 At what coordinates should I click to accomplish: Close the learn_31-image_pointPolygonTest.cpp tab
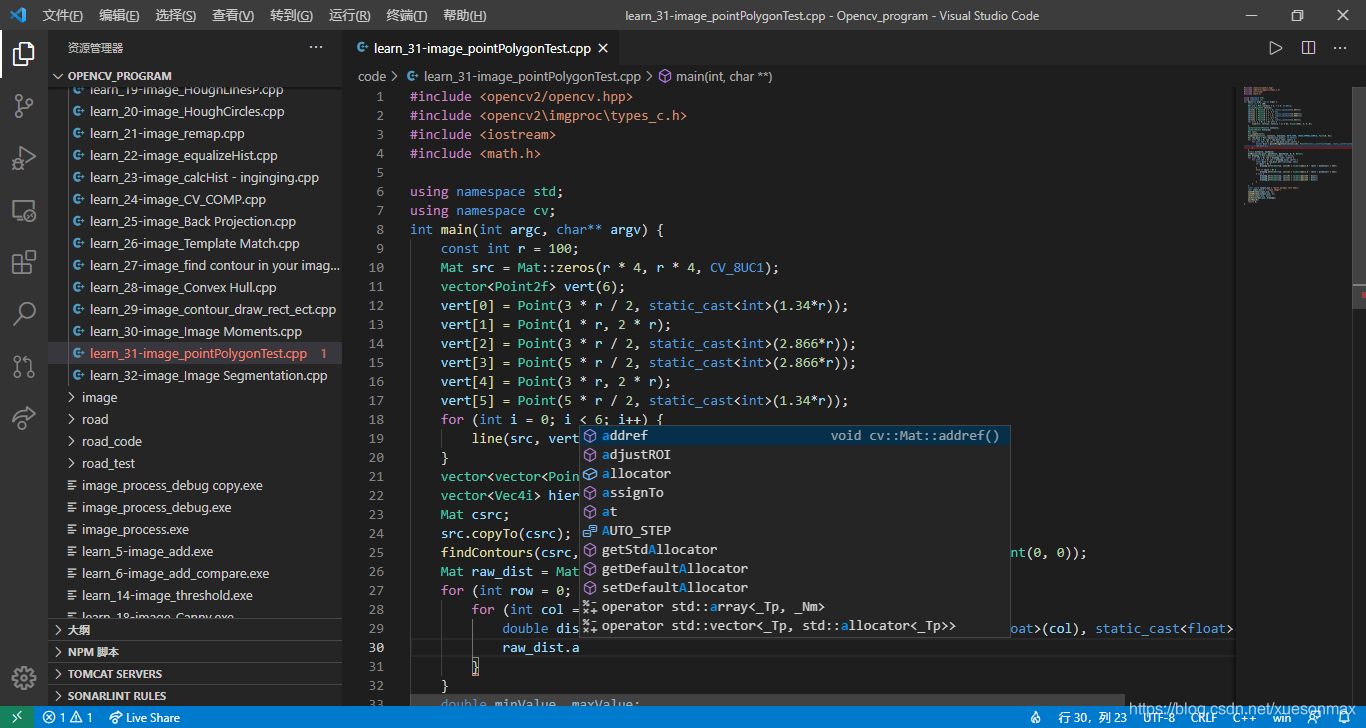tap(605, 48)
